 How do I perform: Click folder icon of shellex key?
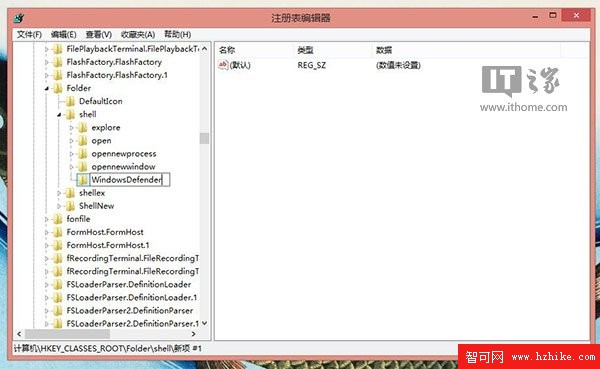70,193
